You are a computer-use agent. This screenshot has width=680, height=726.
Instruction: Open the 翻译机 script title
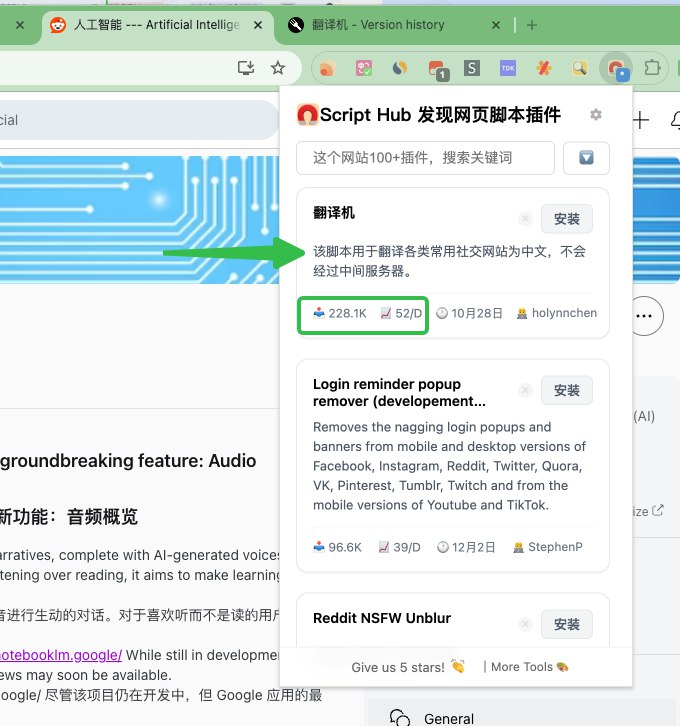pyautogui.click(x=334, y=213)
